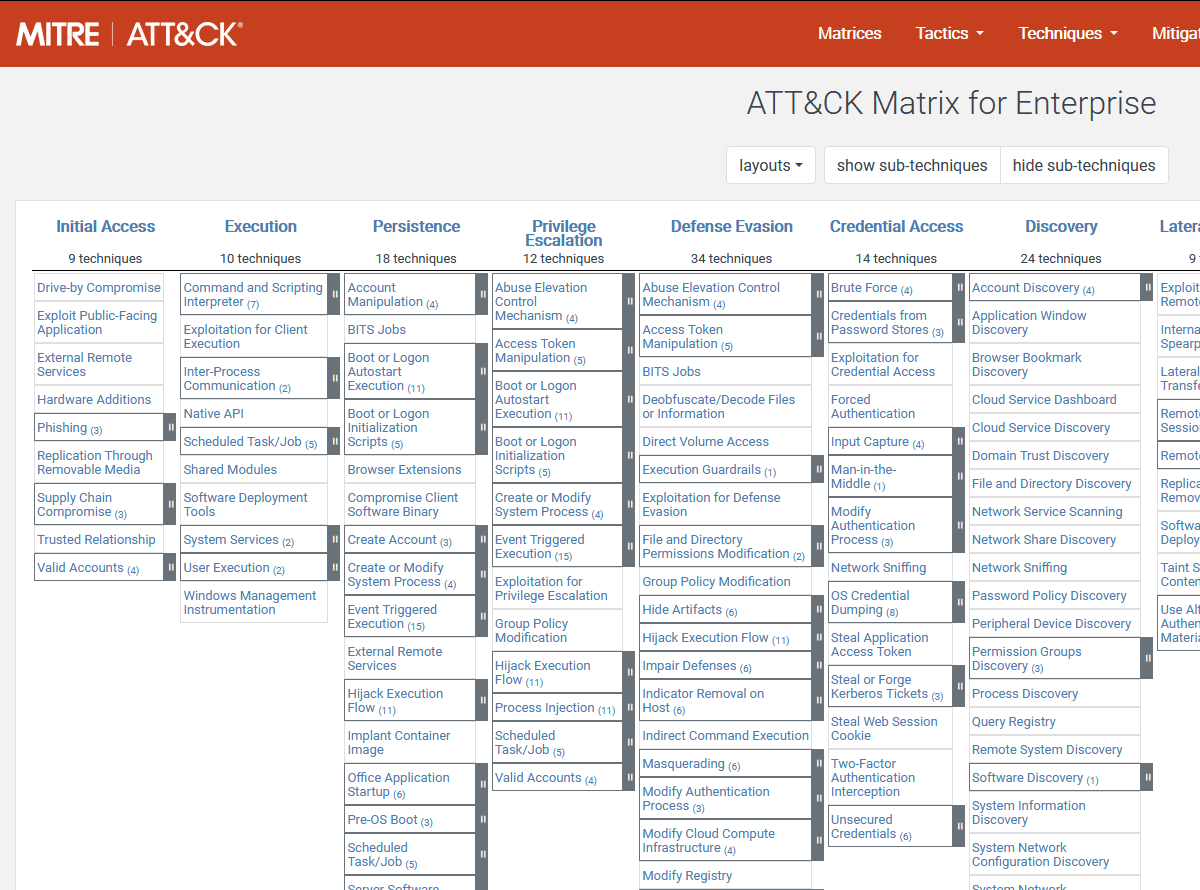Open Query Registry technique
Screen dimensions: 1200x890
pos(1014,721)
